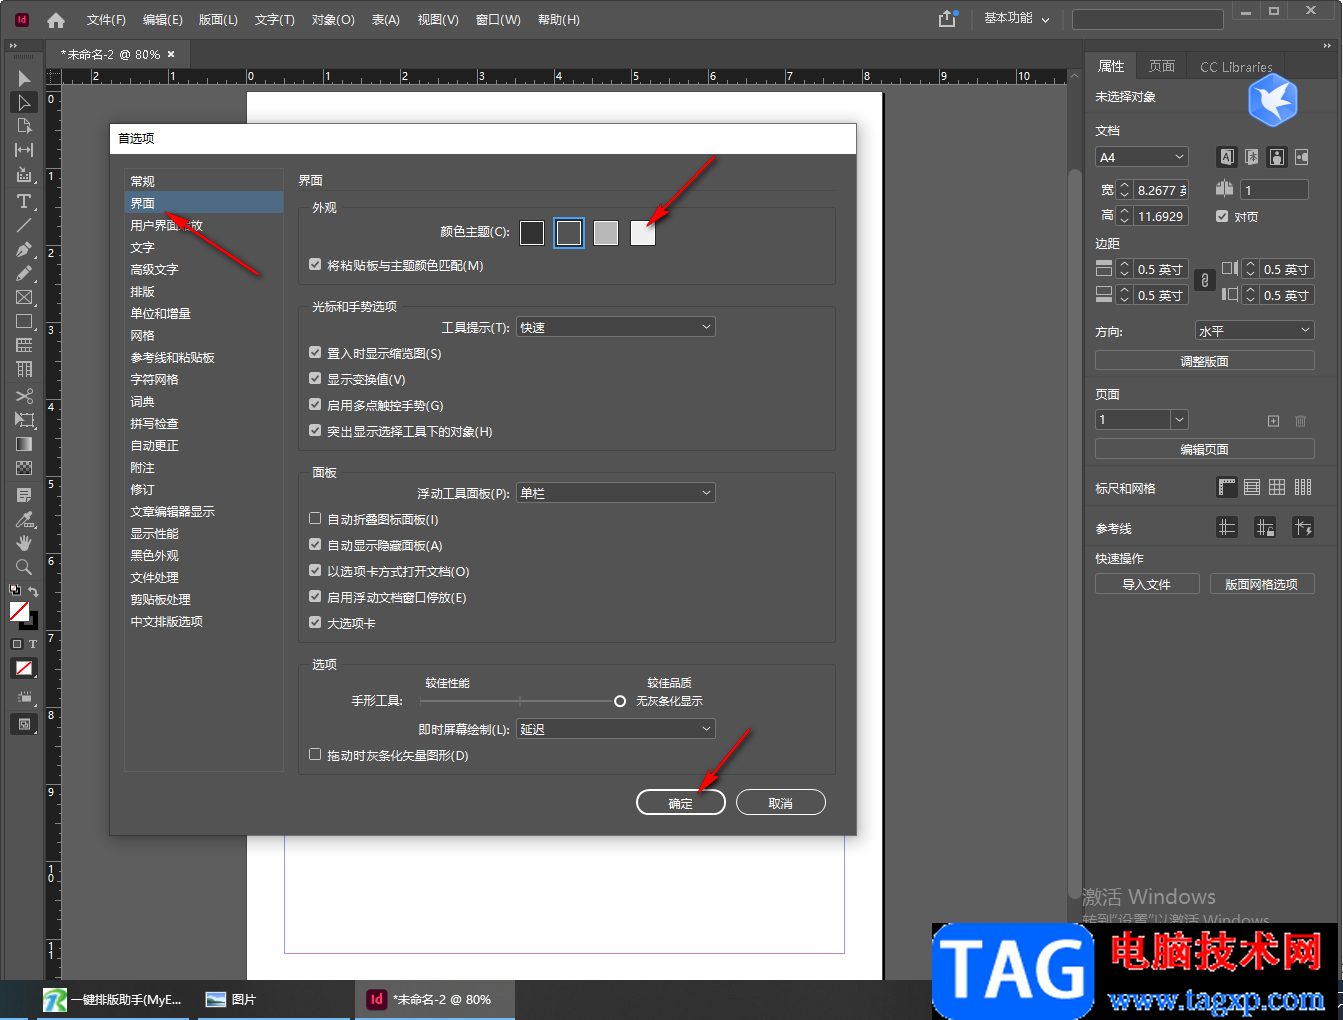Select the Direct Selection tool
The height and width of the screenshot is (1020, 1343).
24,102
